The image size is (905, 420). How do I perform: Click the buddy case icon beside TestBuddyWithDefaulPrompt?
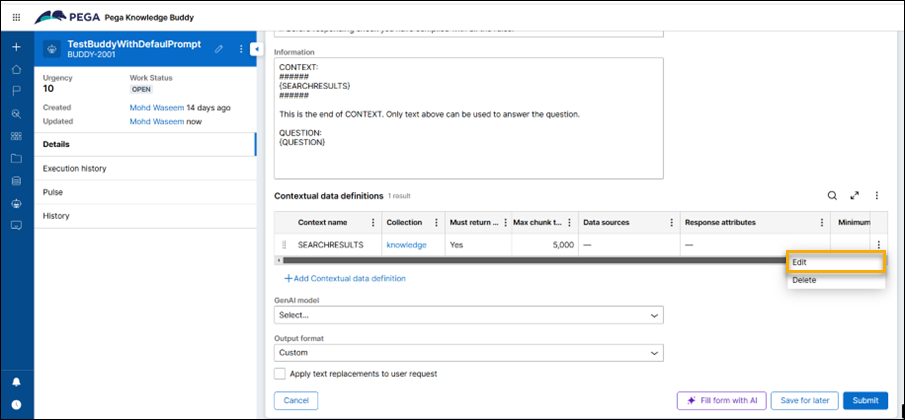(x=53, y=49)
